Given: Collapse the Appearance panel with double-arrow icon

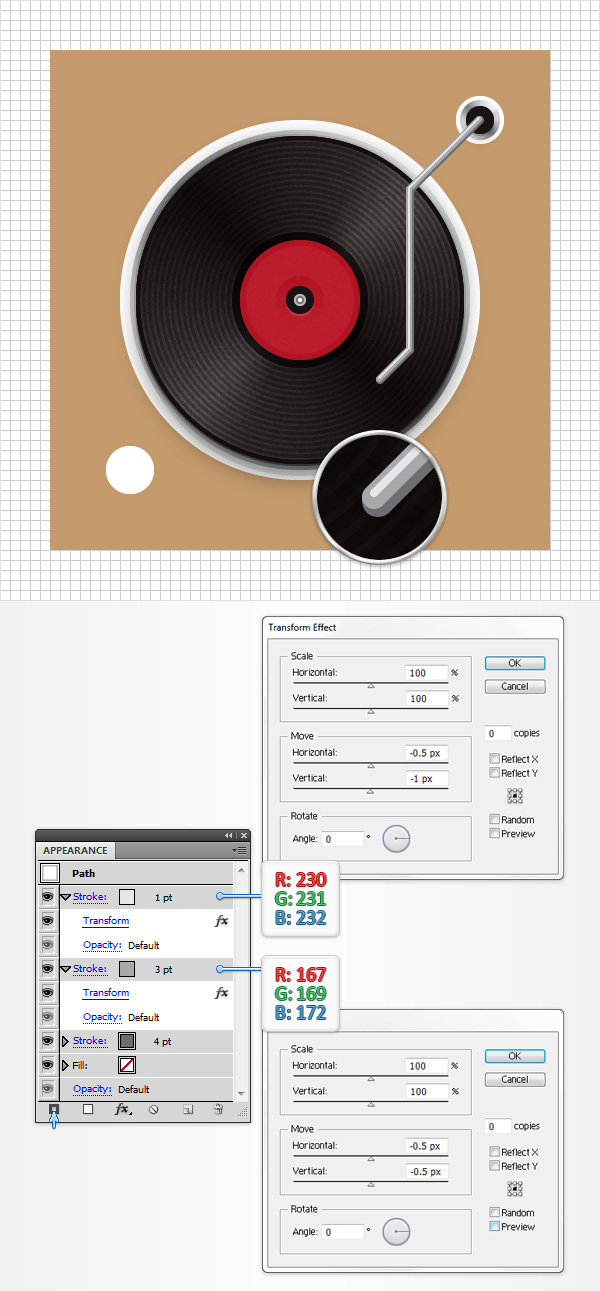Looking at the screenshot, I should pos(228,835).
